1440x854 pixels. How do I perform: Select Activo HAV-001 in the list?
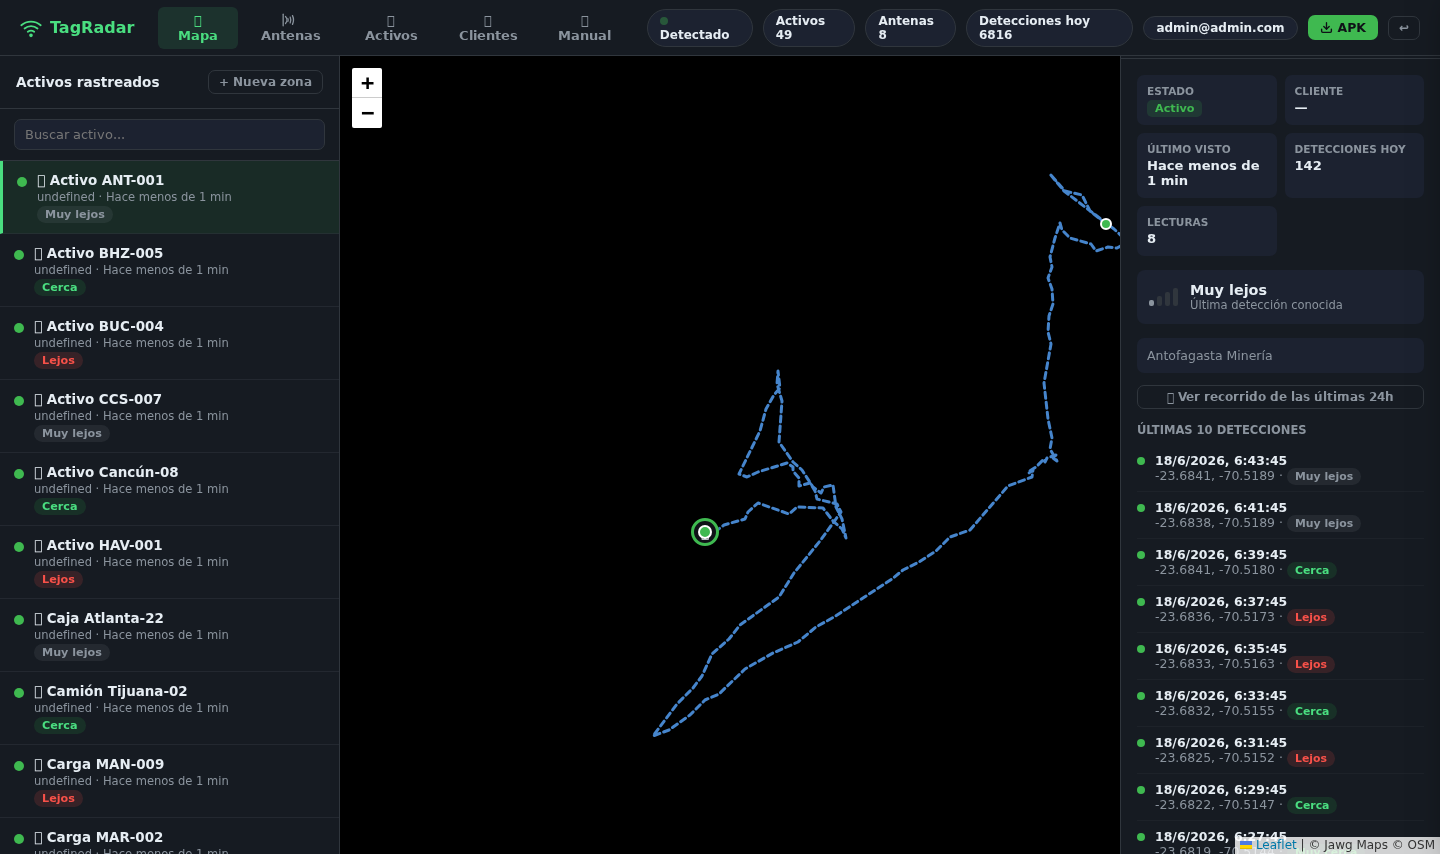[x=170, y=562]
